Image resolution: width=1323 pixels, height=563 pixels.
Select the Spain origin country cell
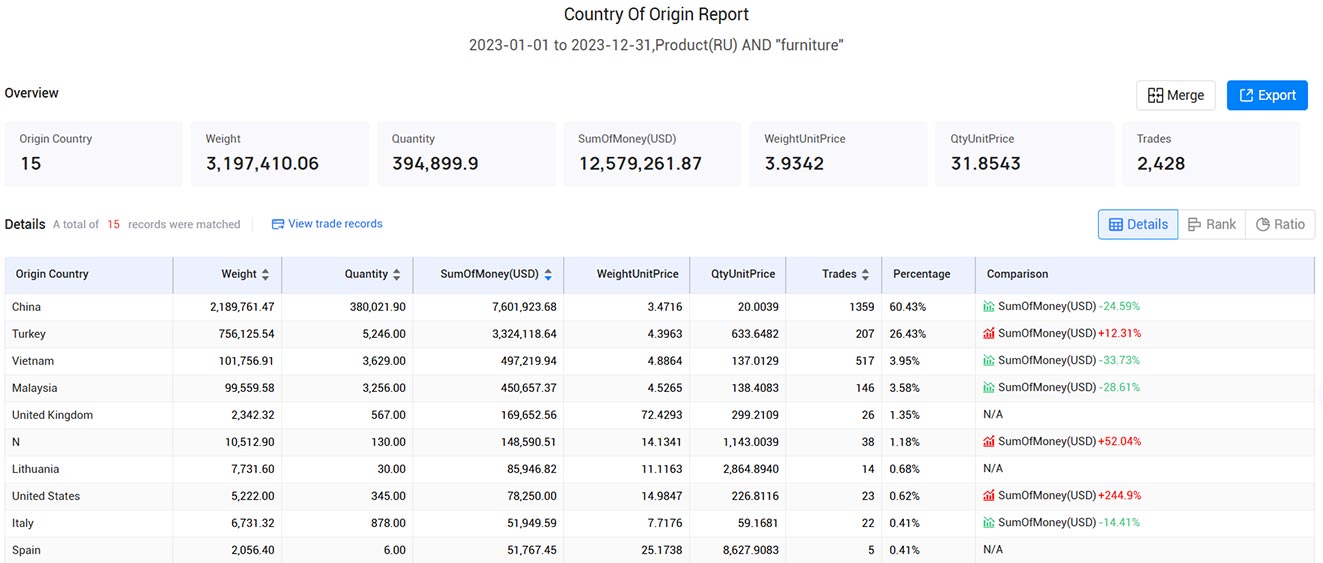(89, 550)
